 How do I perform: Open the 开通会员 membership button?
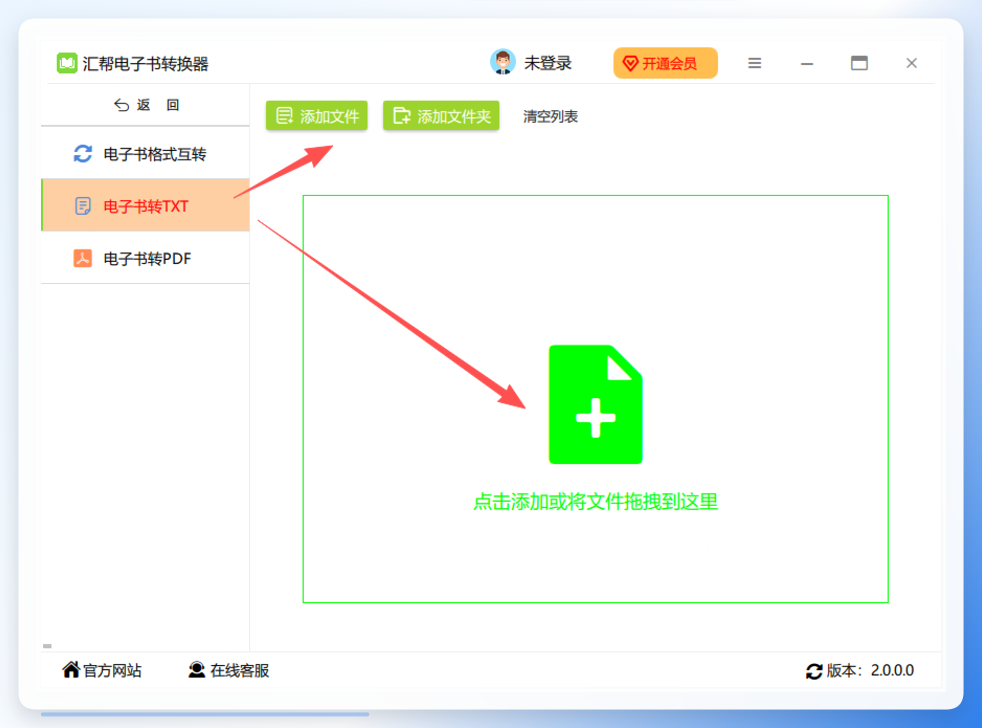[x=665, y=63]
